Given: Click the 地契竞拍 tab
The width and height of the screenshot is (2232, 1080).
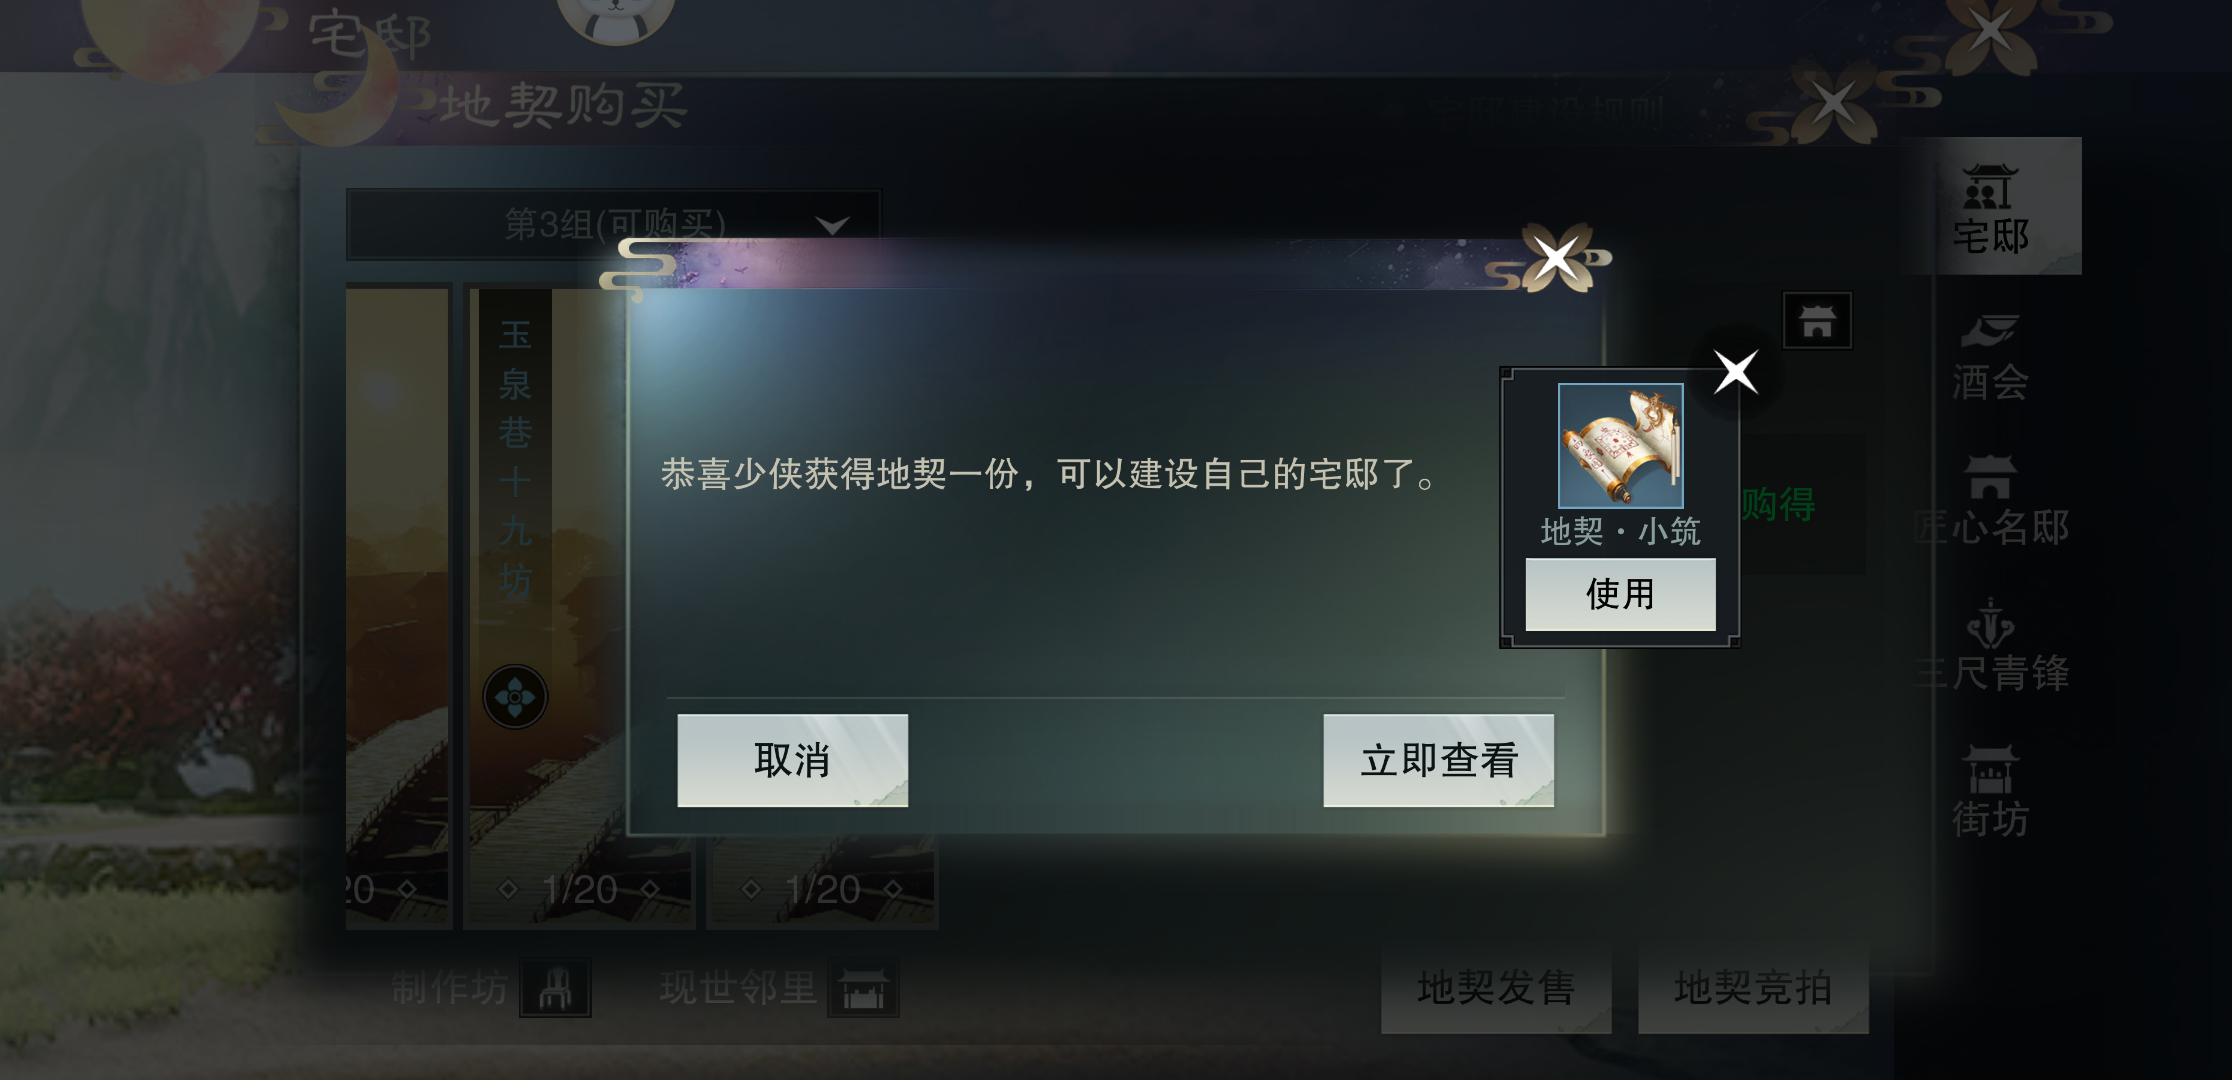Looking at the screenshot, I should pos(1753,988).
